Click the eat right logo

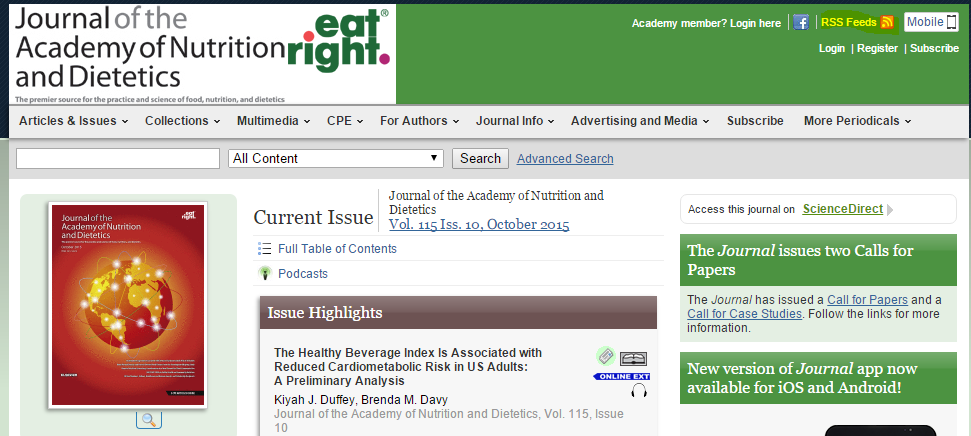[339, 41]
